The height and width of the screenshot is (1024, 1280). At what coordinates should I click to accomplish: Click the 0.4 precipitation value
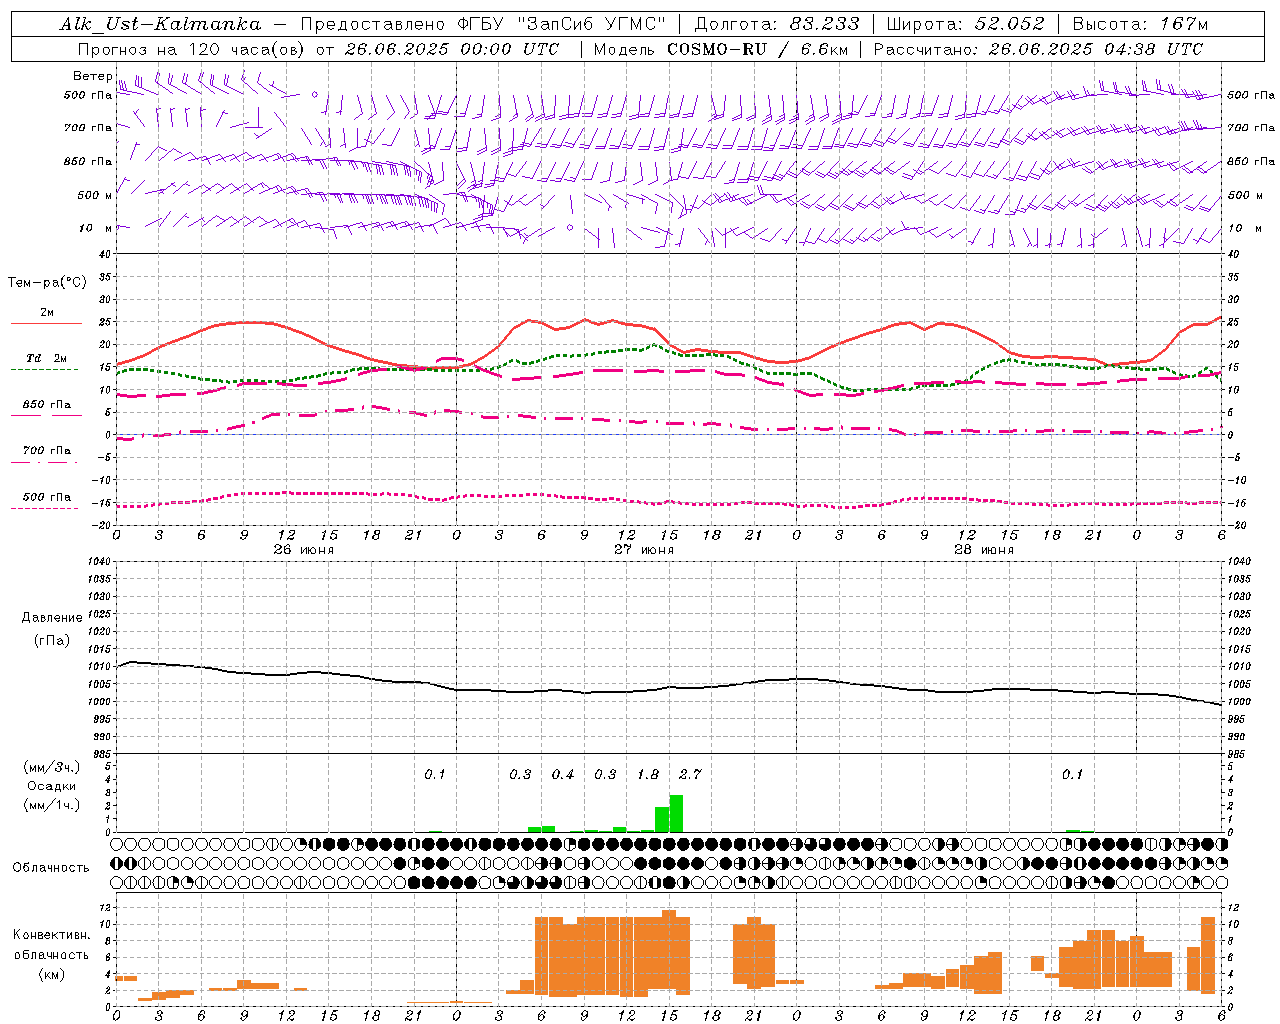(563, 775)
